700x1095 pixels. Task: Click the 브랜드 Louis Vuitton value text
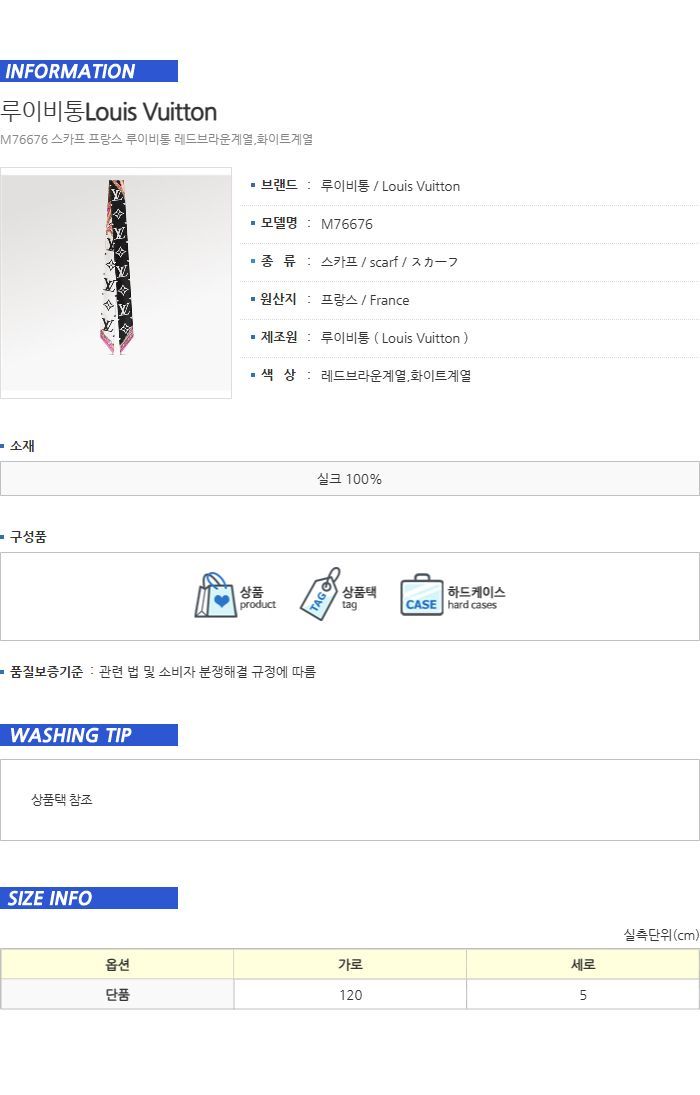pyautogui.click(x=390, y=186)
